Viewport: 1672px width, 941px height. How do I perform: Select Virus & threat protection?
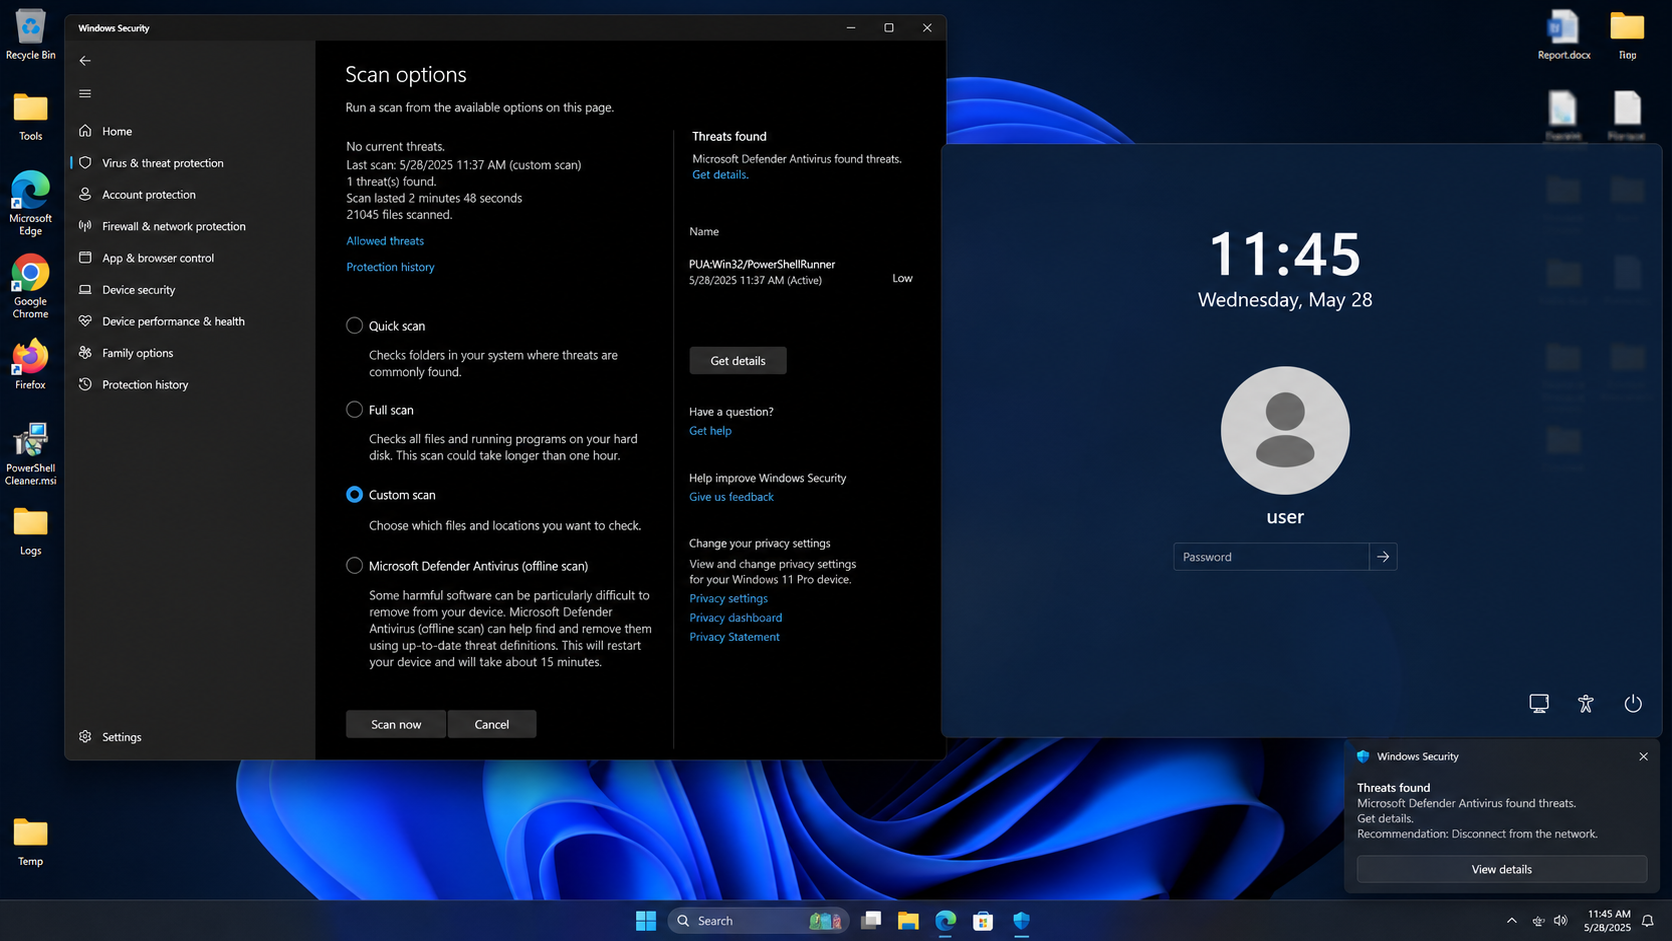click(163, 163)
